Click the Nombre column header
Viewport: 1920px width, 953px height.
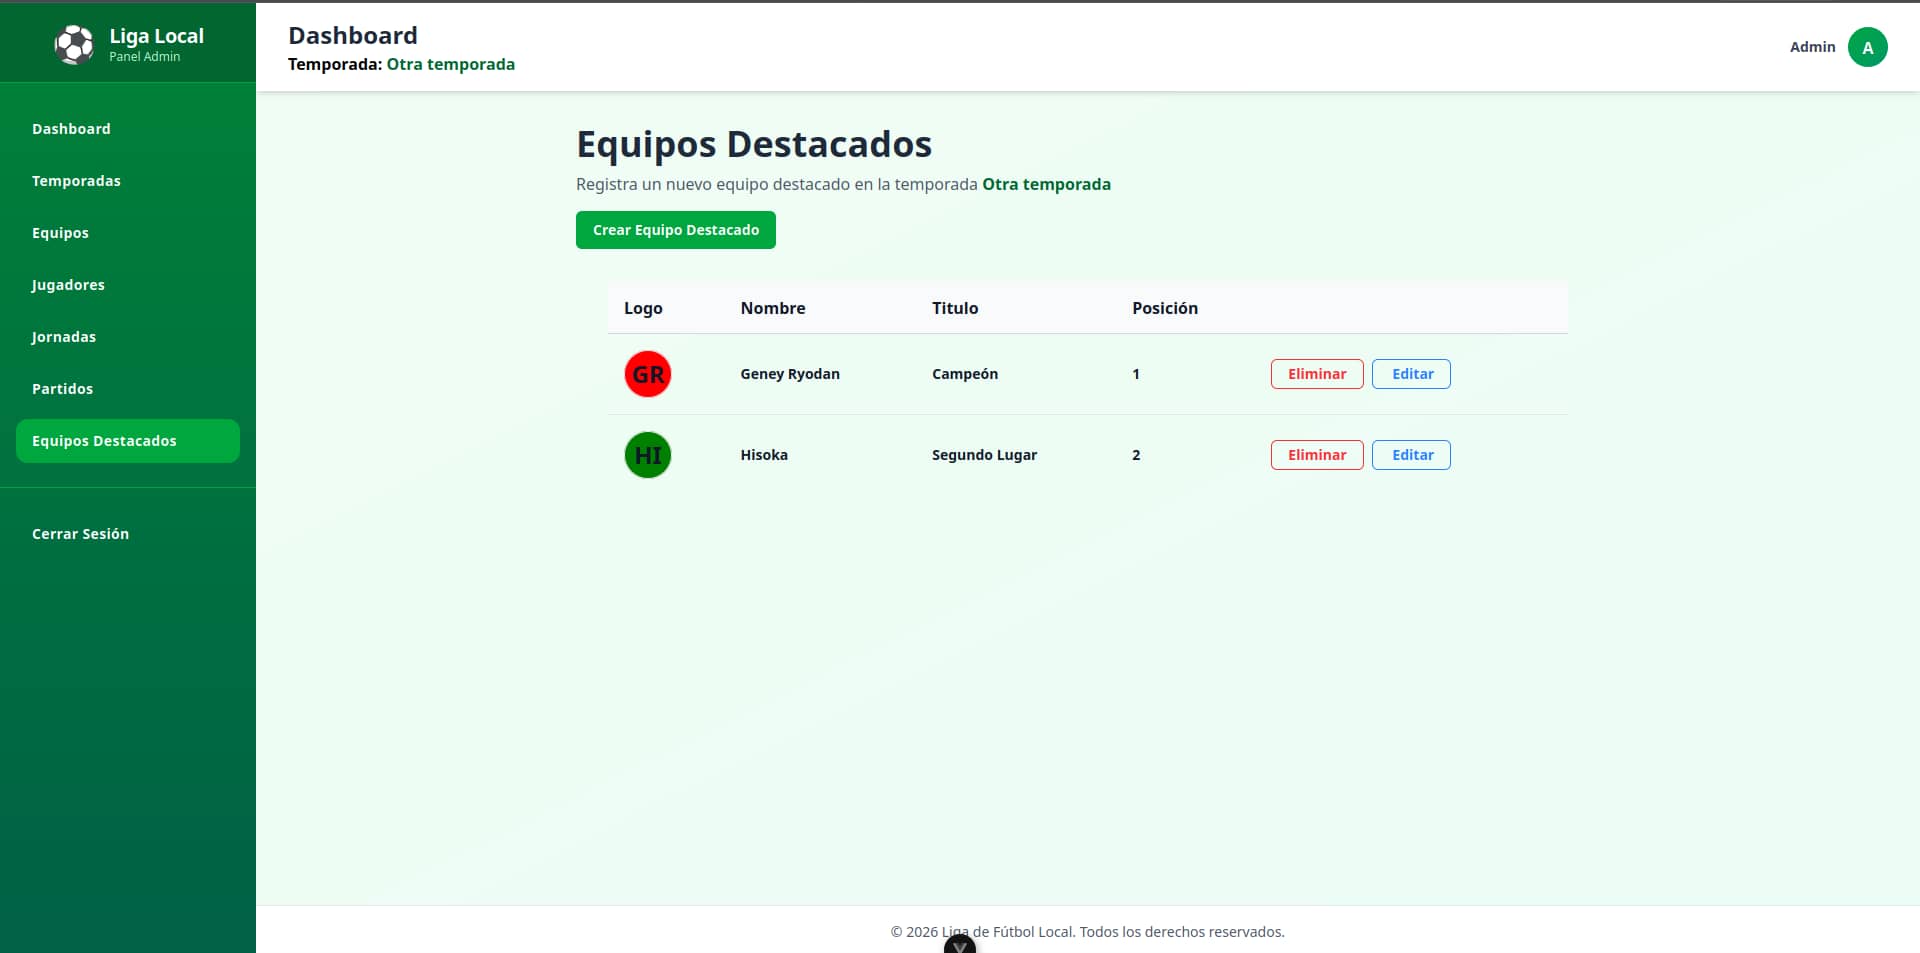(773, 308)
